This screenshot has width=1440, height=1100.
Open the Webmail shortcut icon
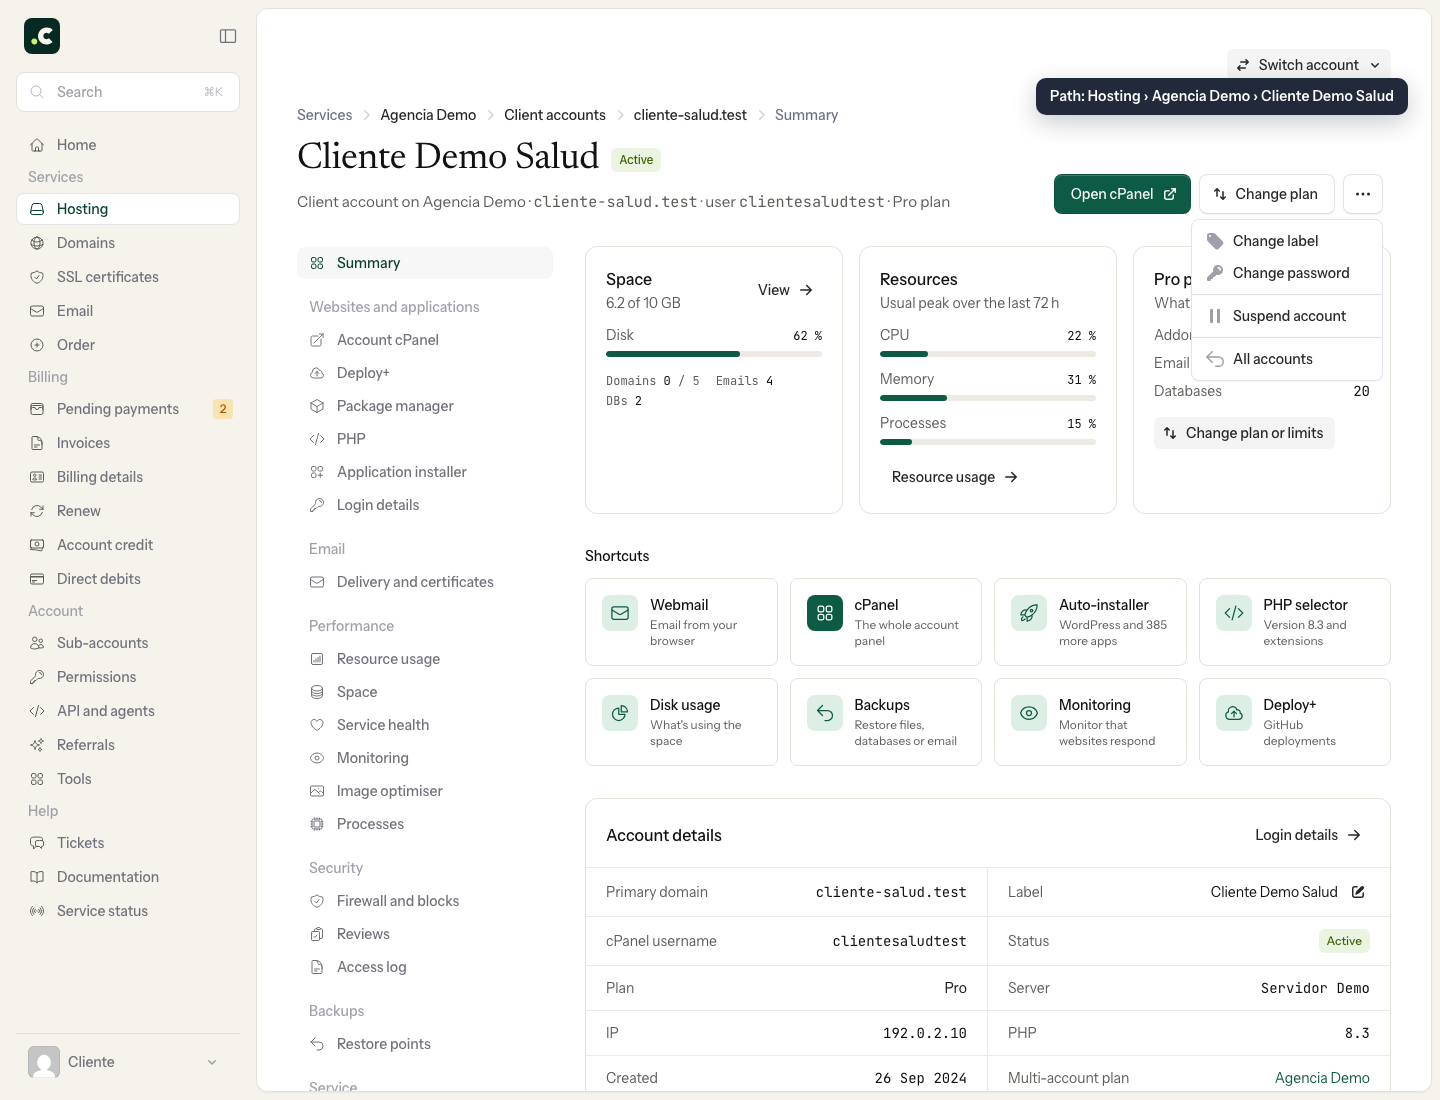[x=620, y=613]
